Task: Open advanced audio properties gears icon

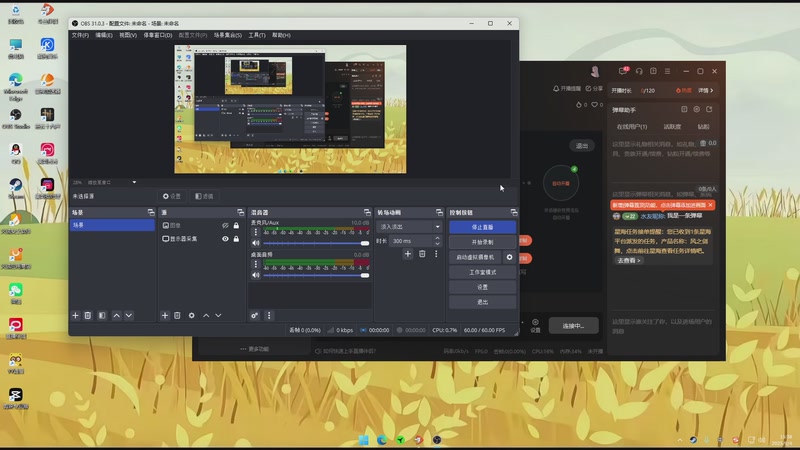Action: pos(255,316)
